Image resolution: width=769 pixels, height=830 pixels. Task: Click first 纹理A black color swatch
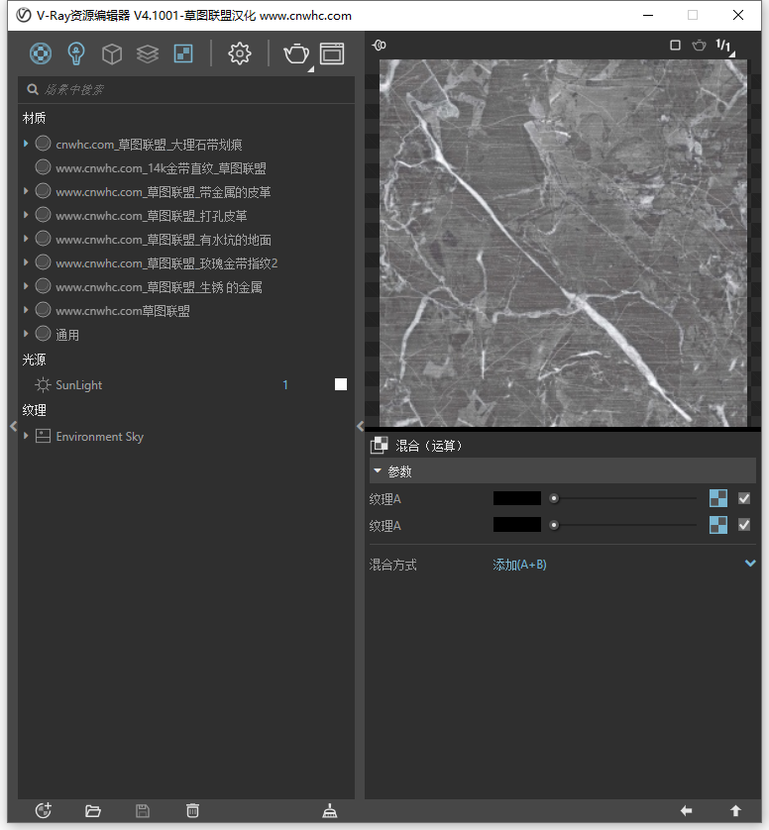tap(517, 498)
